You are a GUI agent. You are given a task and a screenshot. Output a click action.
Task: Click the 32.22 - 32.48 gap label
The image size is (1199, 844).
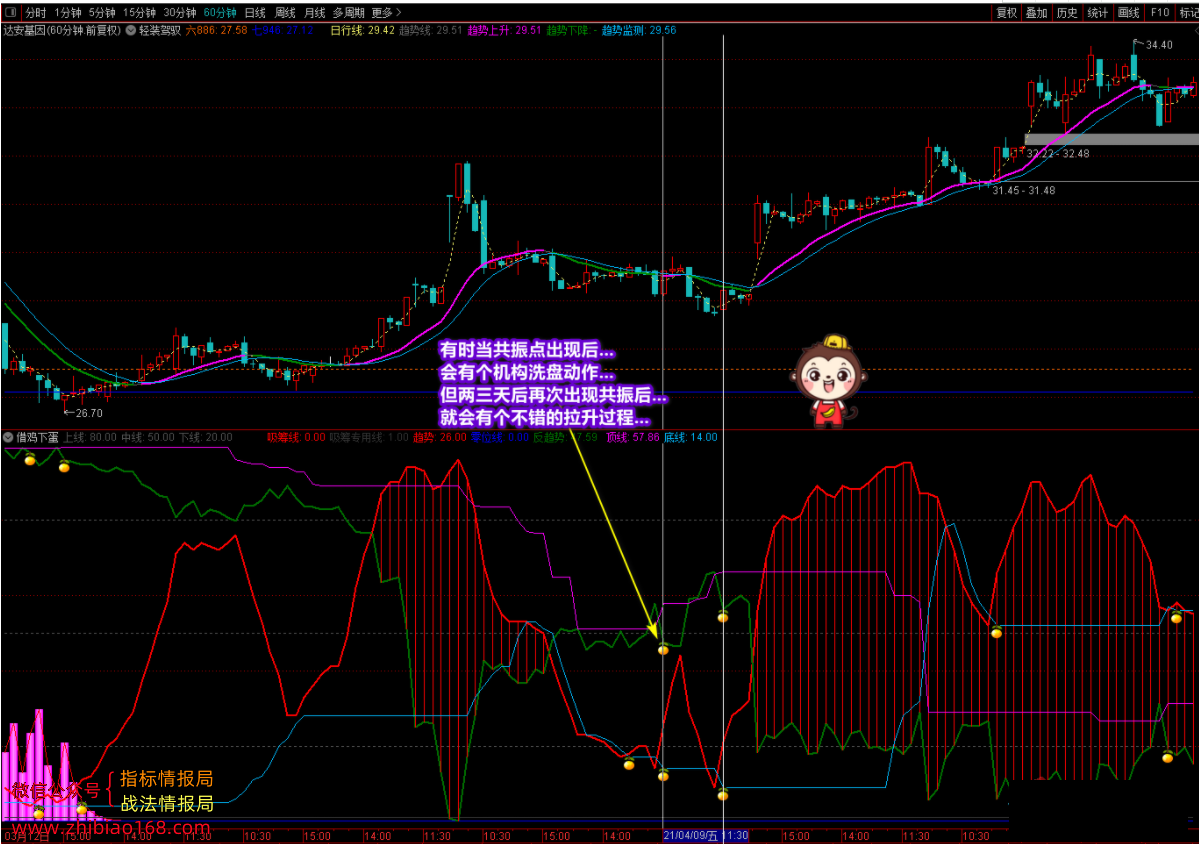pos(1058,154)
